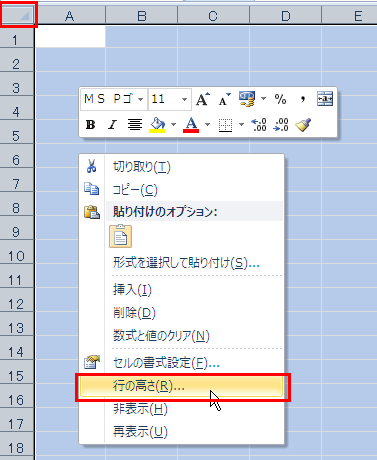Click cell A1
The image size is (377, 460).
pos(70,37)
